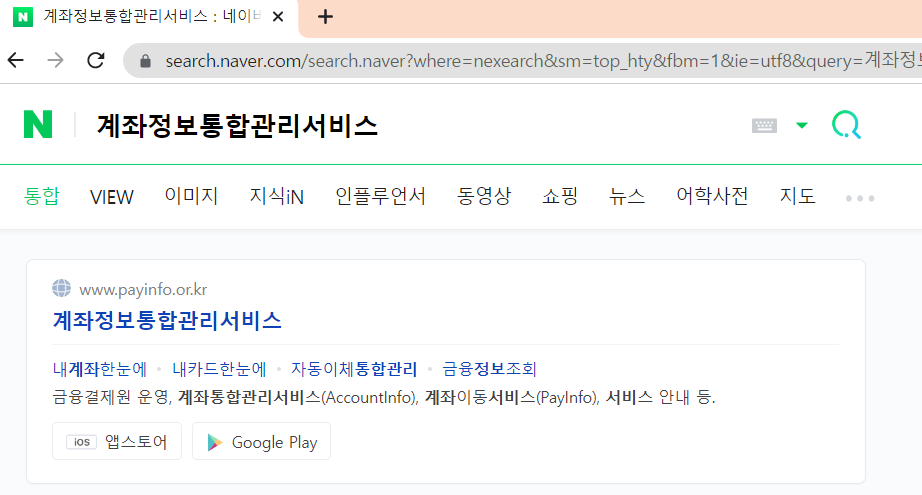This screenshot has width=922, height=495.
Task: Open the 자동이체통합관리 sublink
Action: 354,369
